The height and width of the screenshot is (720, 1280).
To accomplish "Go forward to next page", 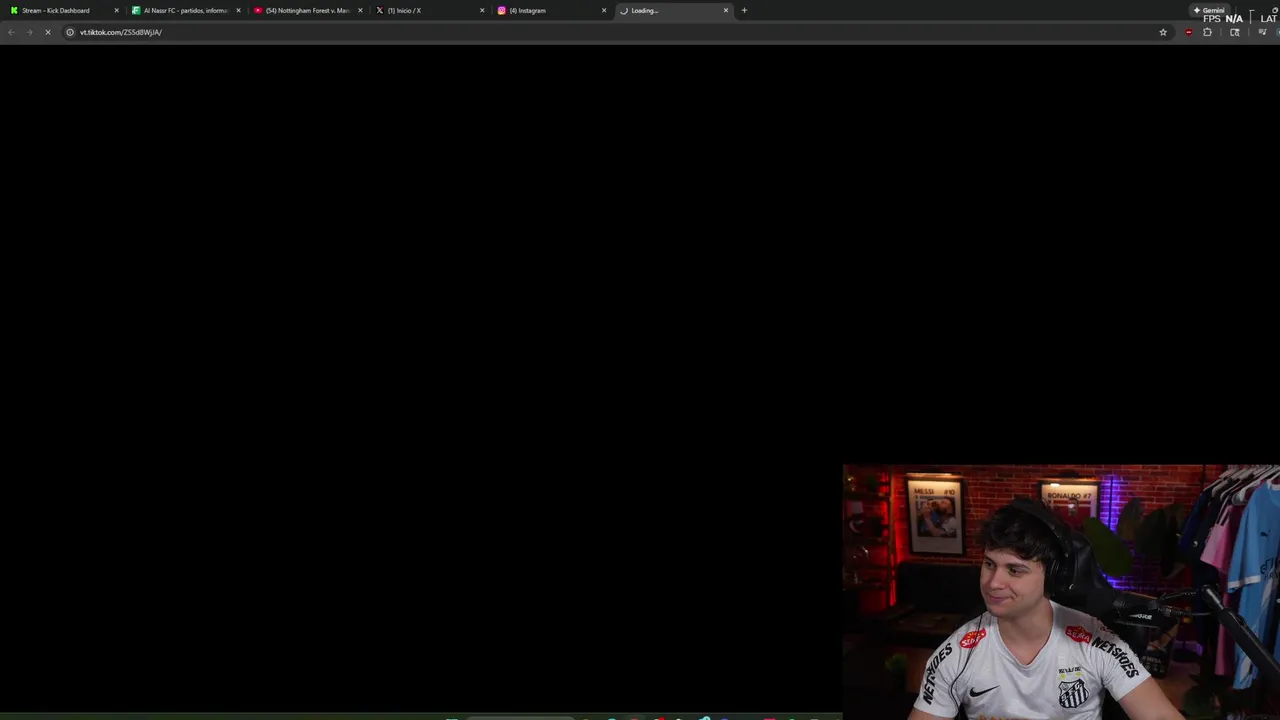I will click(29, 32).
